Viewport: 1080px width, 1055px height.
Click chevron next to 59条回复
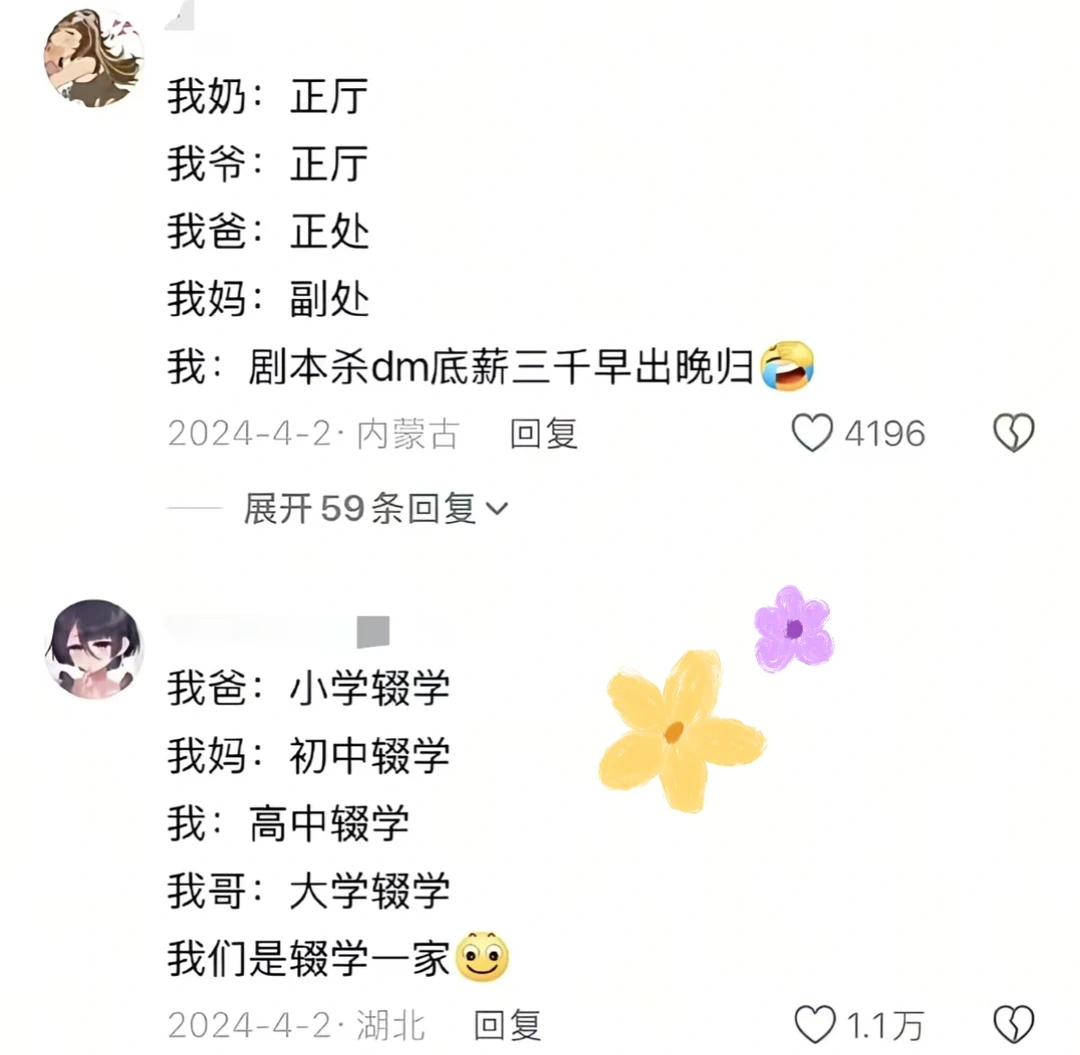(x=497, y=509)
